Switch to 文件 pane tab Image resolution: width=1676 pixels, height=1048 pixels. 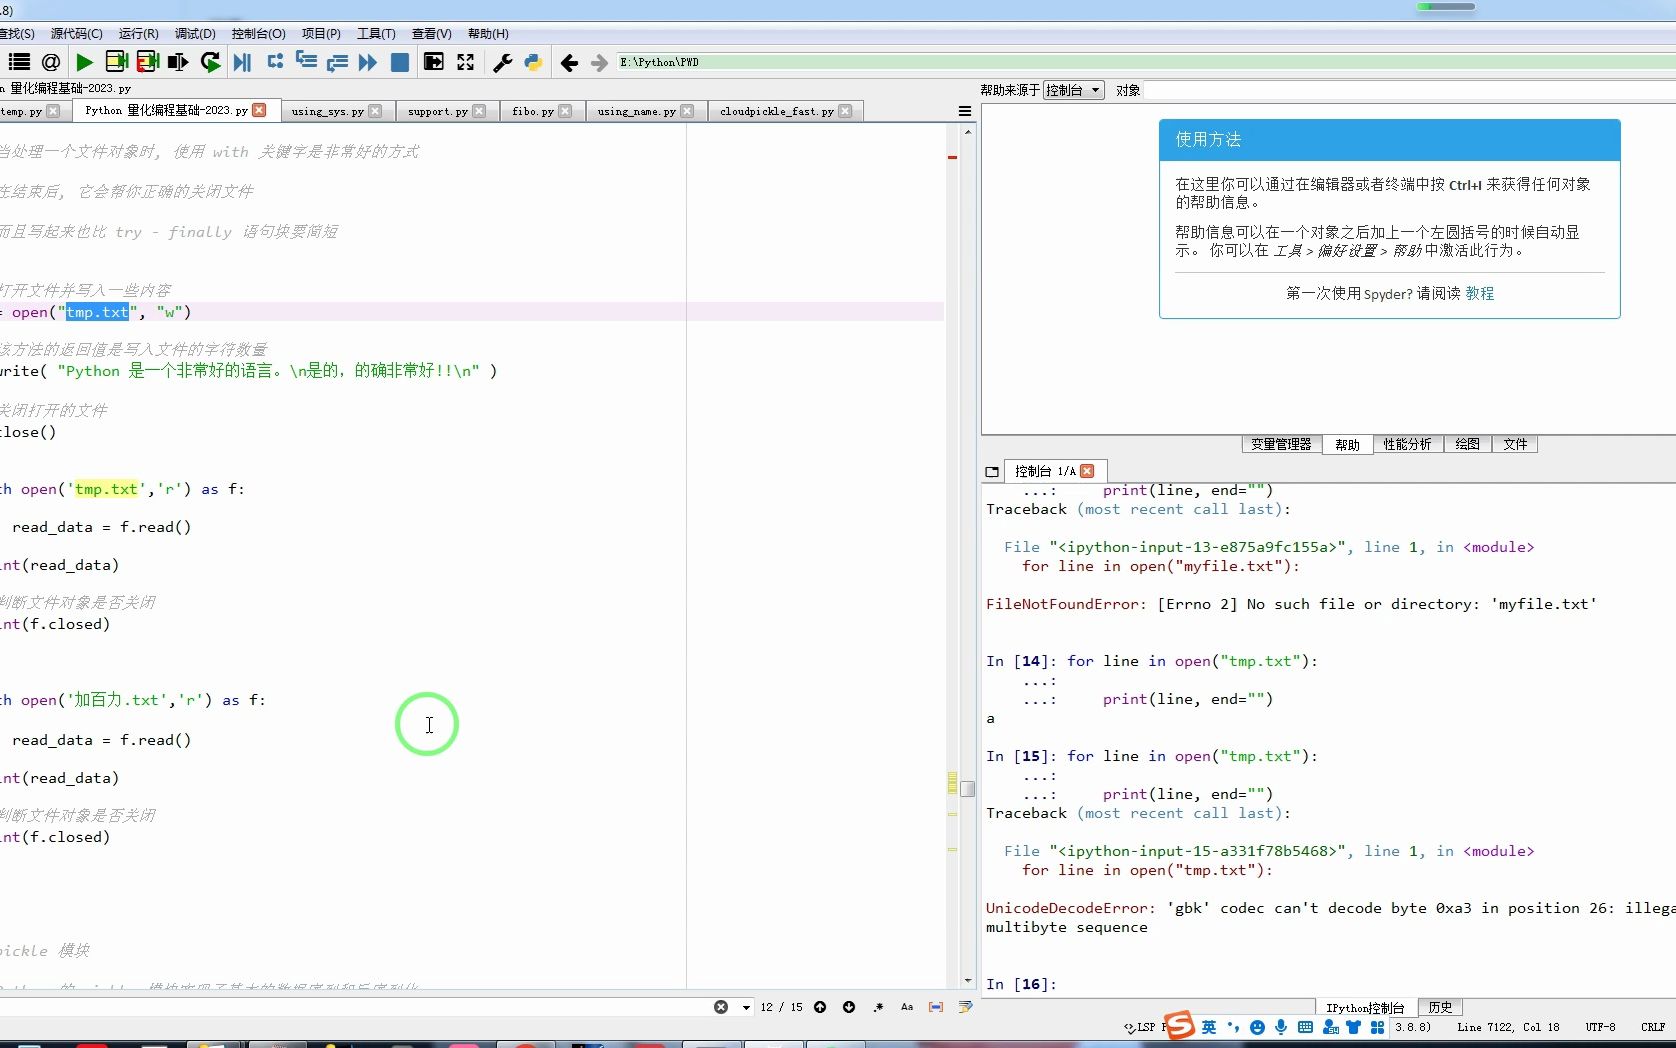pyautogui.click(x=1515, y=444)
